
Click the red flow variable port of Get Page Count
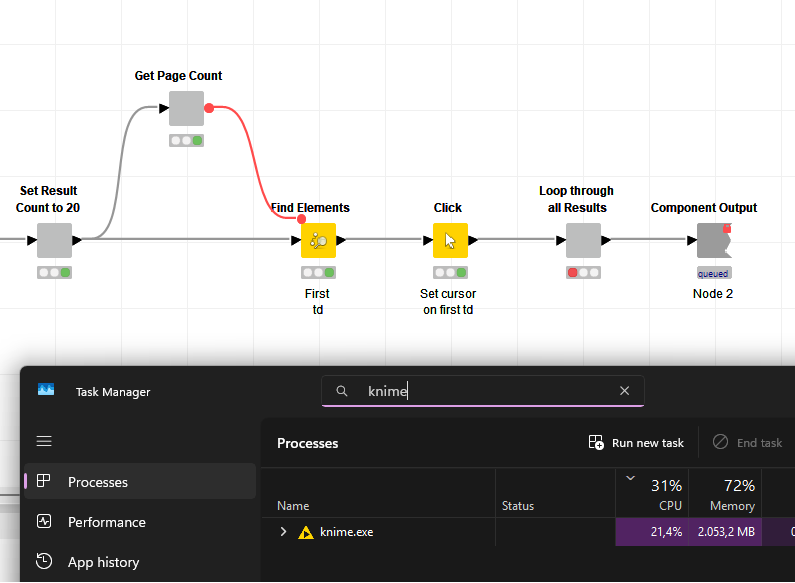[x=209, y=108]
